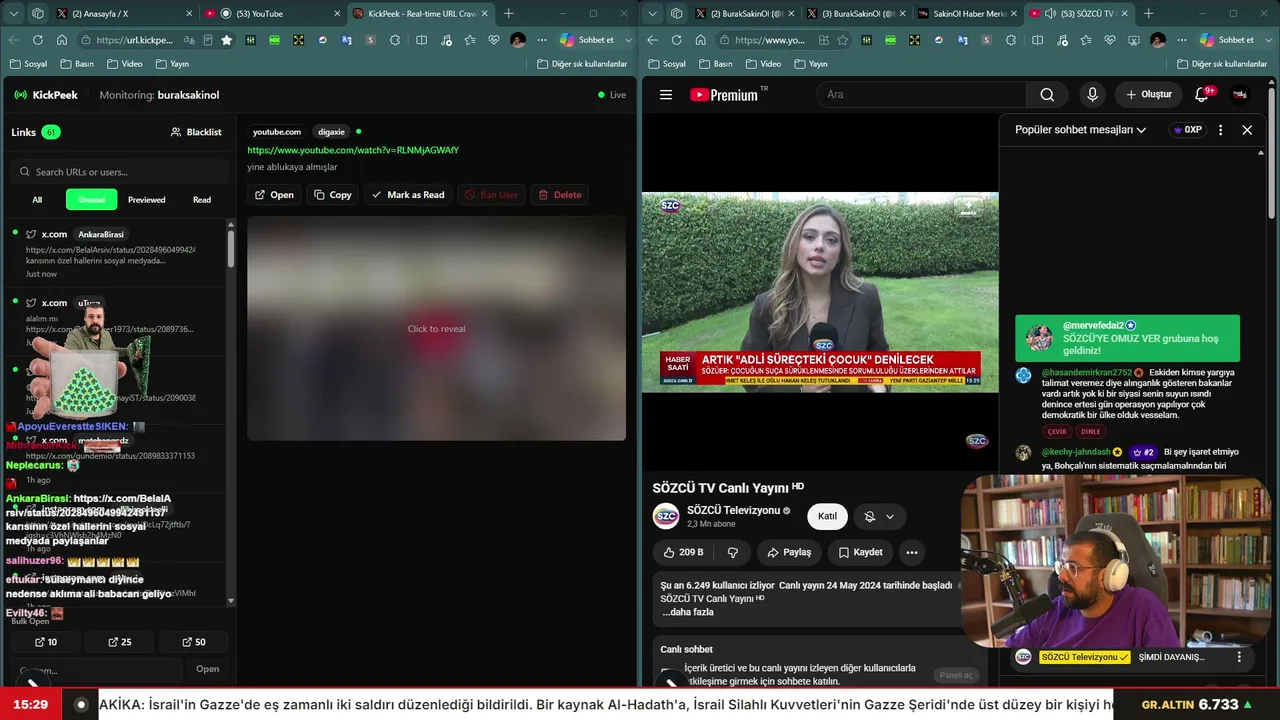Viewport: 1280px width, 720px height.
Task: Expand Popüler sohbet mesajları chat mode dropdown
Action: pyautogui.click(x=1081, y=130)
